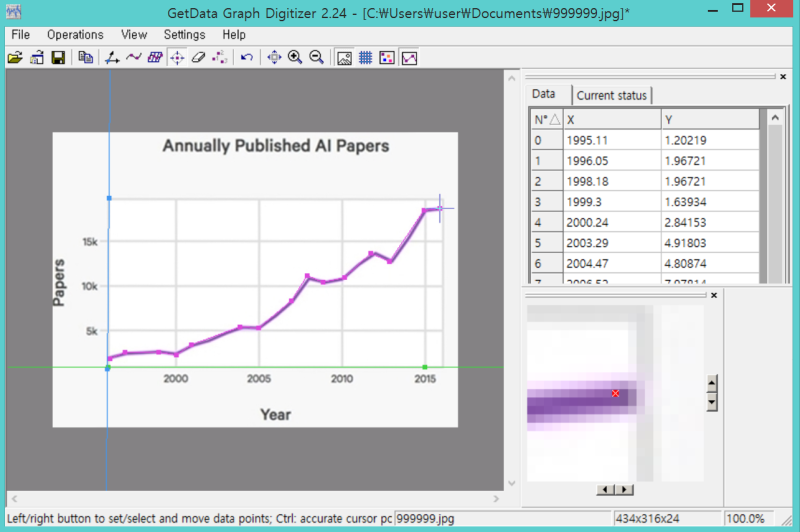Click image view horizontal scroll left arrow
Screen dimensions: 800x532
point(14,499)
